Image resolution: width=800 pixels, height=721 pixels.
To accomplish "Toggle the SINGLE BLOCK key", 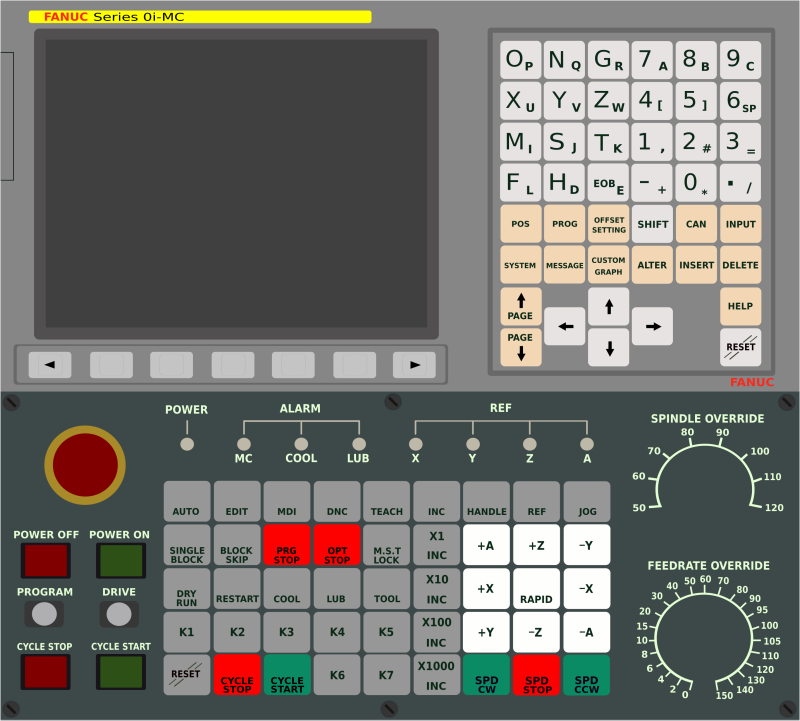I will tap(187, 545).
